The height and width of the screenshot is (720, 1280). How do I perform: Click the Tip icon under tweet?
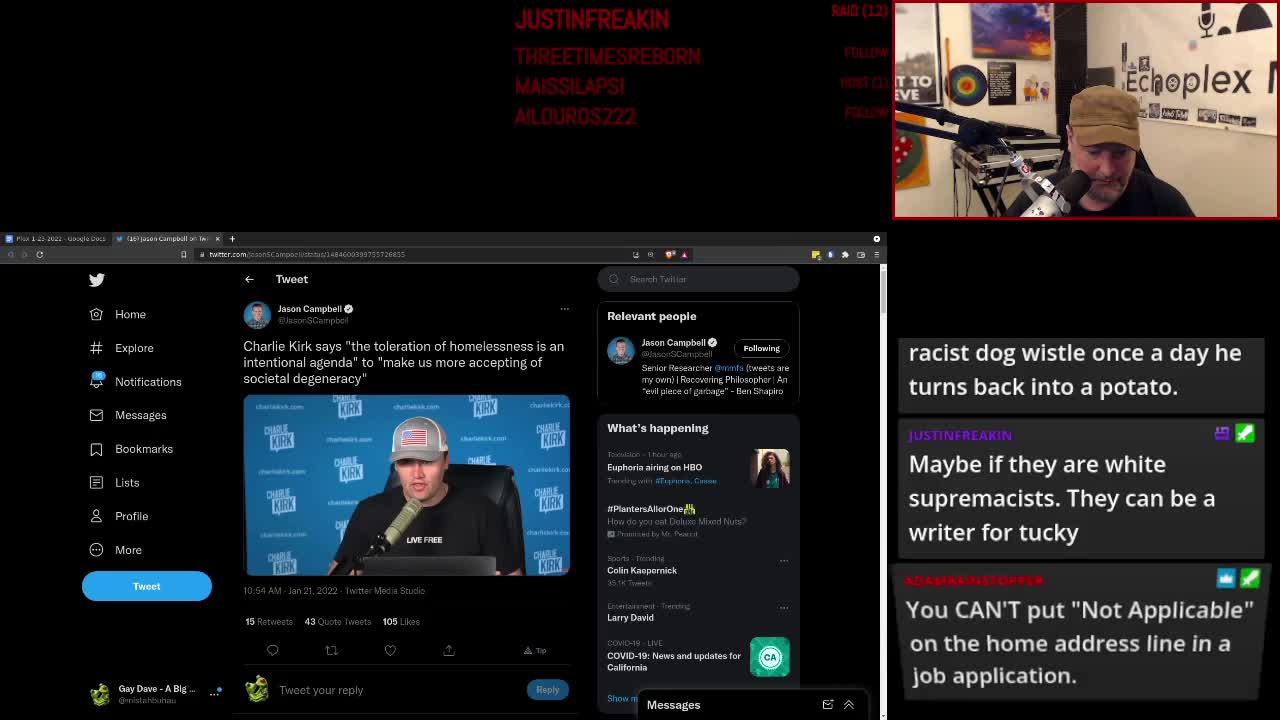[535, 651]
